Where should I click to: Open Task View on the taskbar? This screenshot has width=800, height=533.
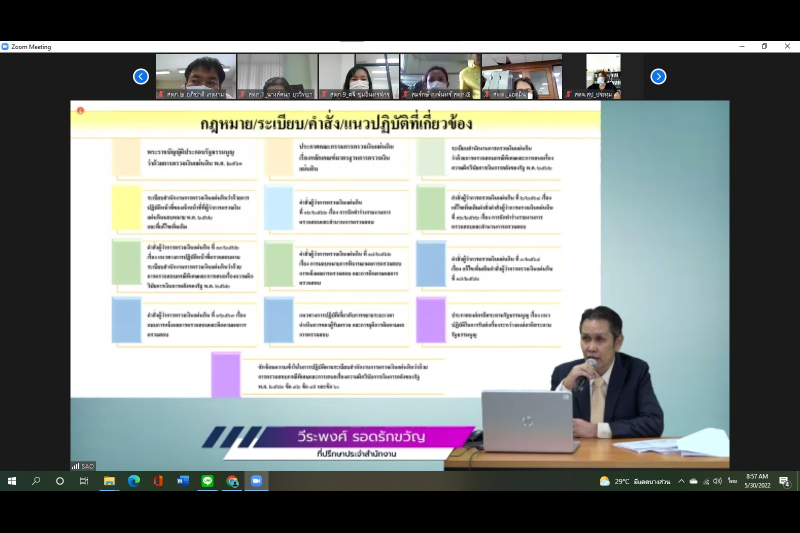[x=84, y=481]
